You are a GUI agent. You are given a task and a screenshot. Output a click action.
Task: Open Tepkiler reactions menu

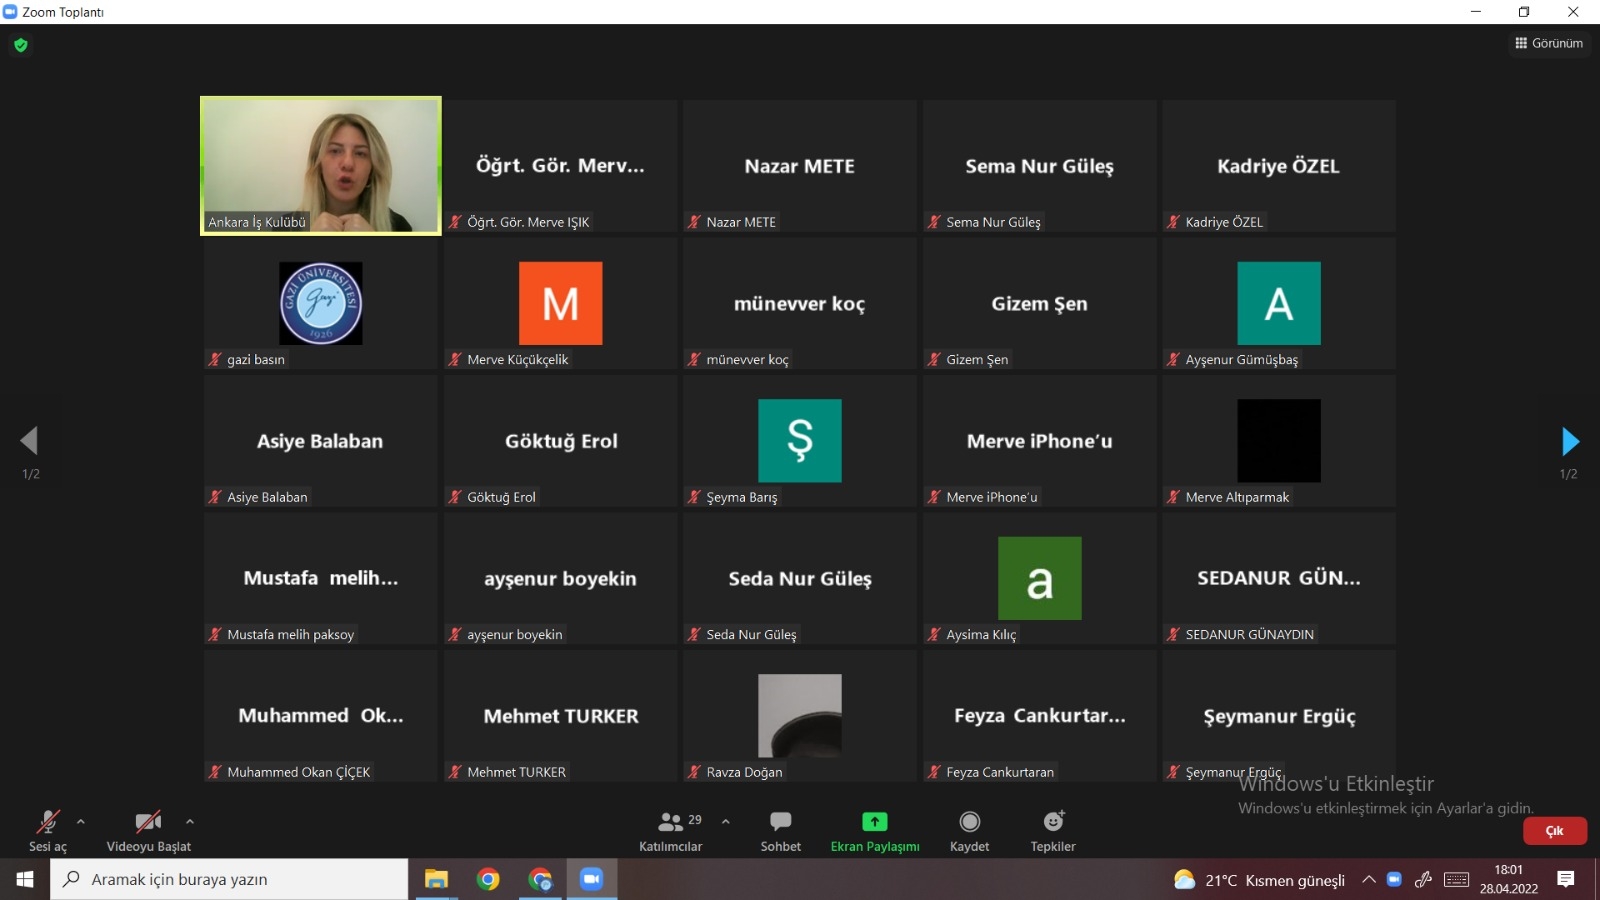pyautogui.click(x=1053, y=831)
